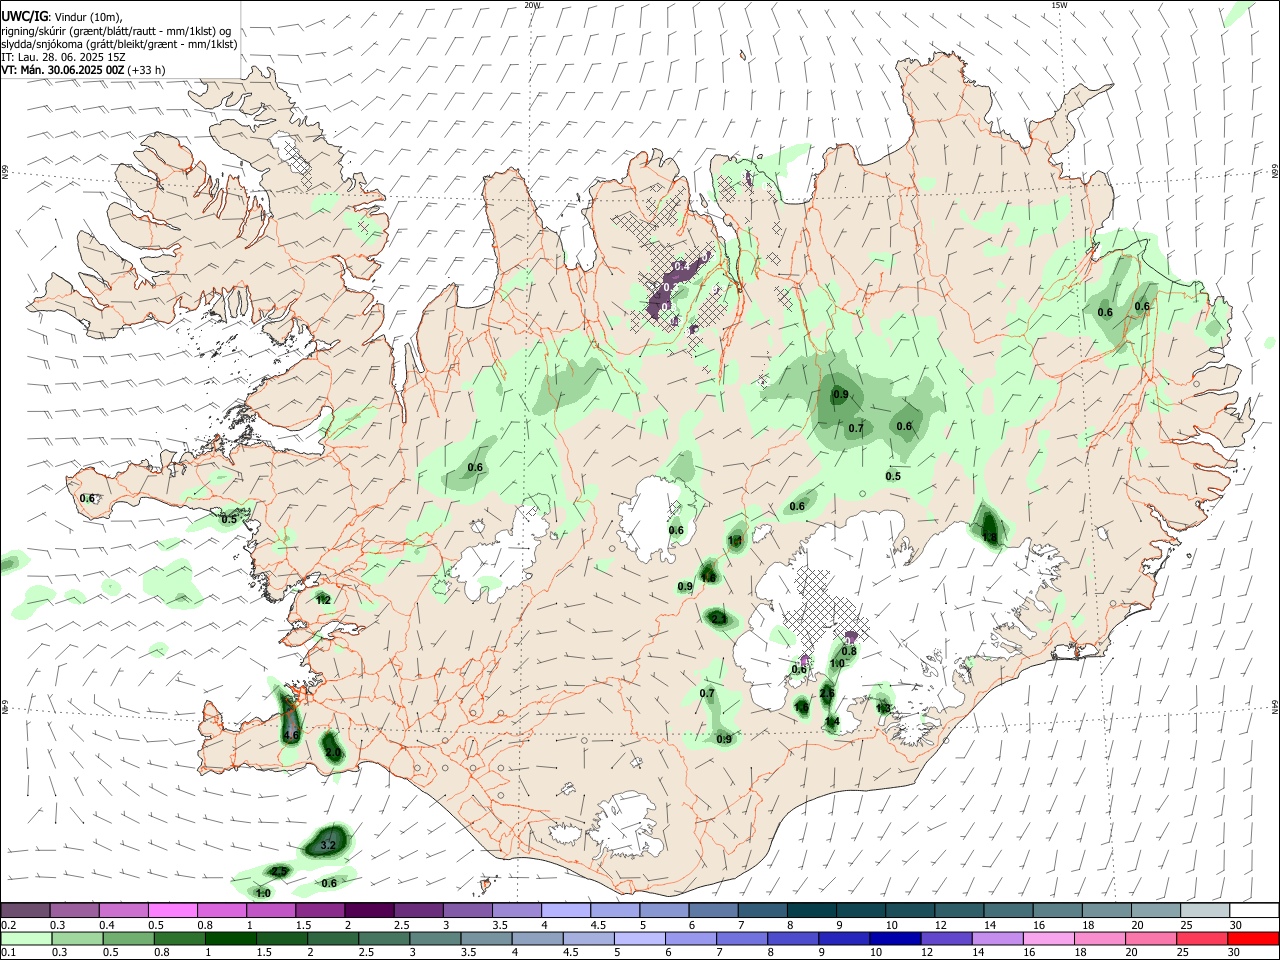Click the 'IT: Lau. 28. 06. 2025 15Z' line
1280x960 pixels.
tap(62, 57)
